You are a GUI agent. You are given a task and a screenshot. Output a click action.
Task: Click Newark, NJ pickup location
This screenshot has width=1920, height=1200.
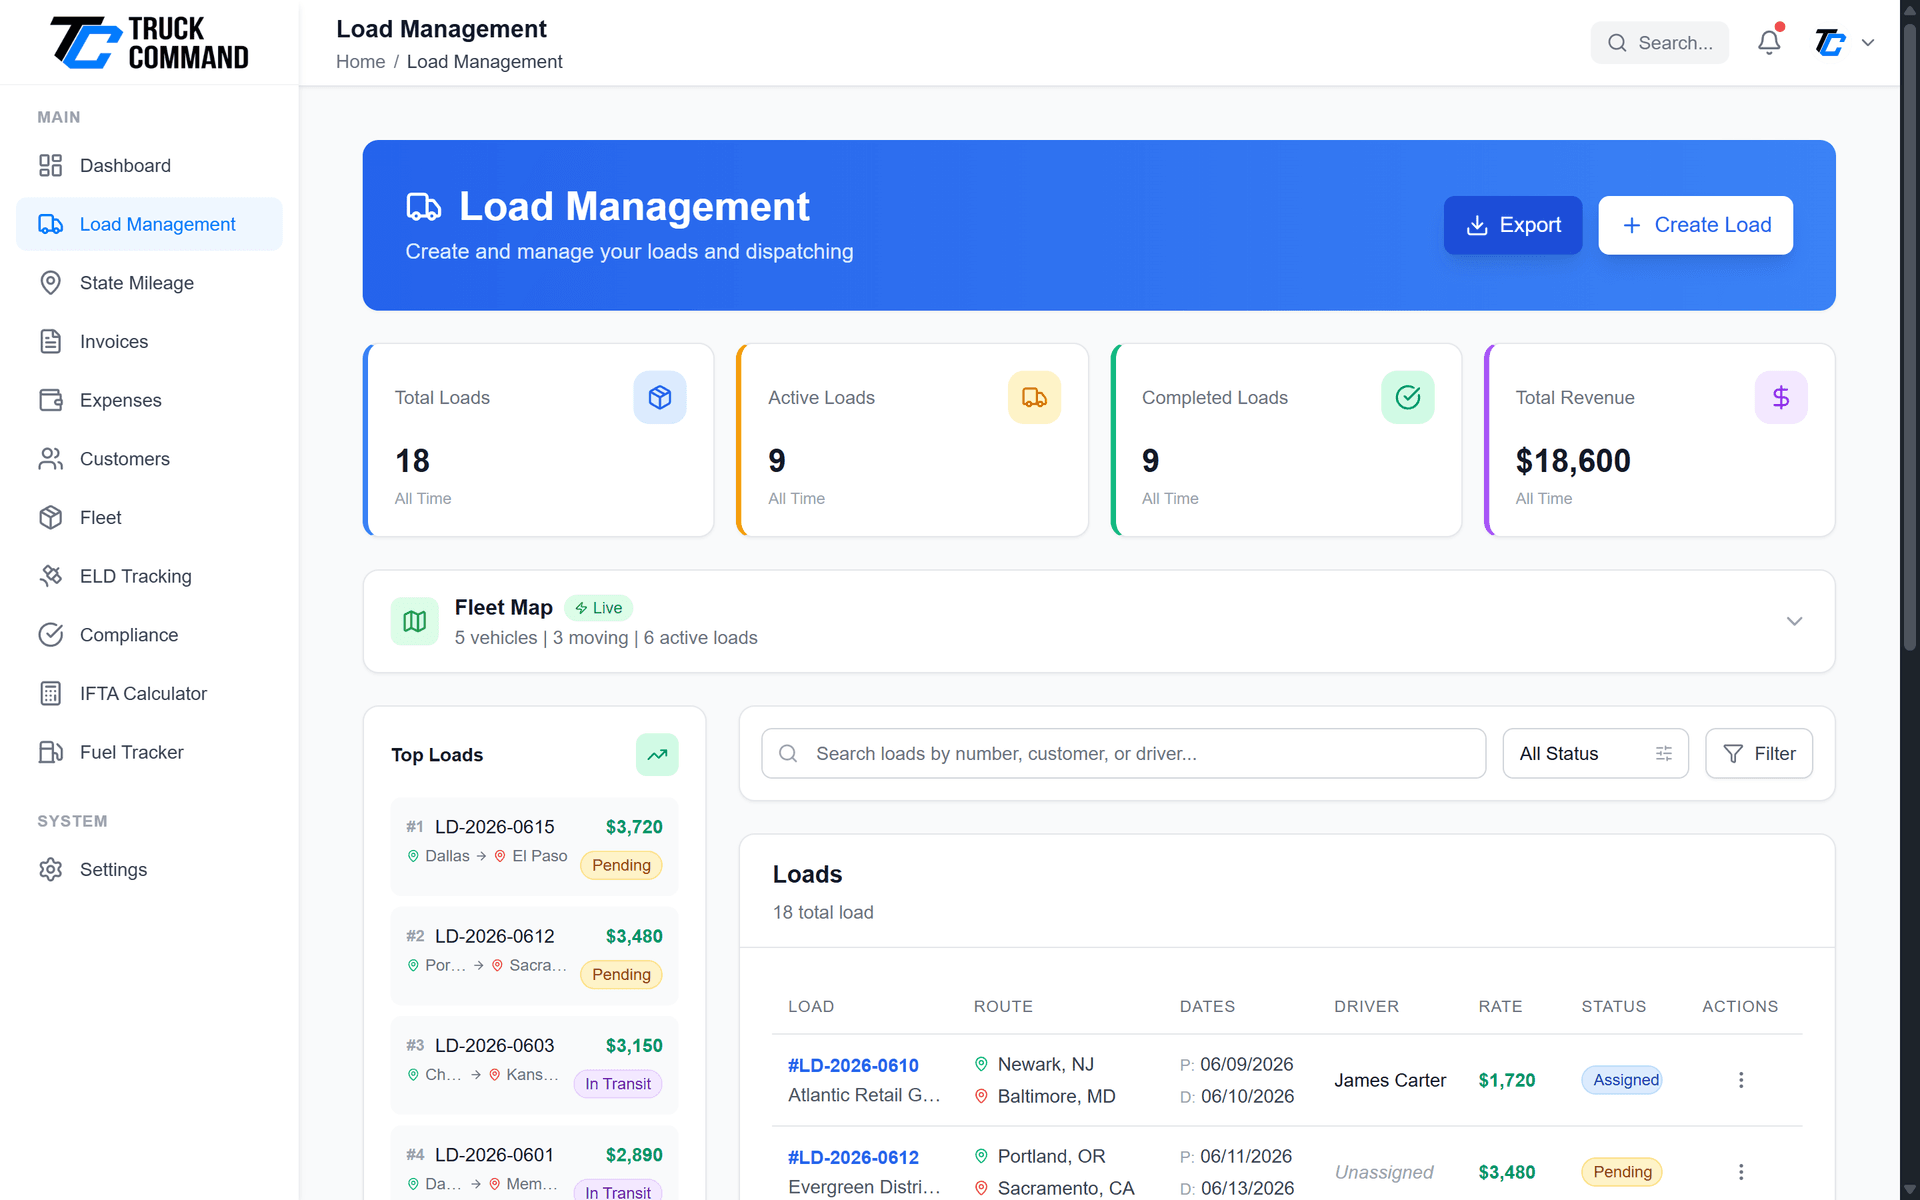pyautogui.click(x=1046, y=1064)
